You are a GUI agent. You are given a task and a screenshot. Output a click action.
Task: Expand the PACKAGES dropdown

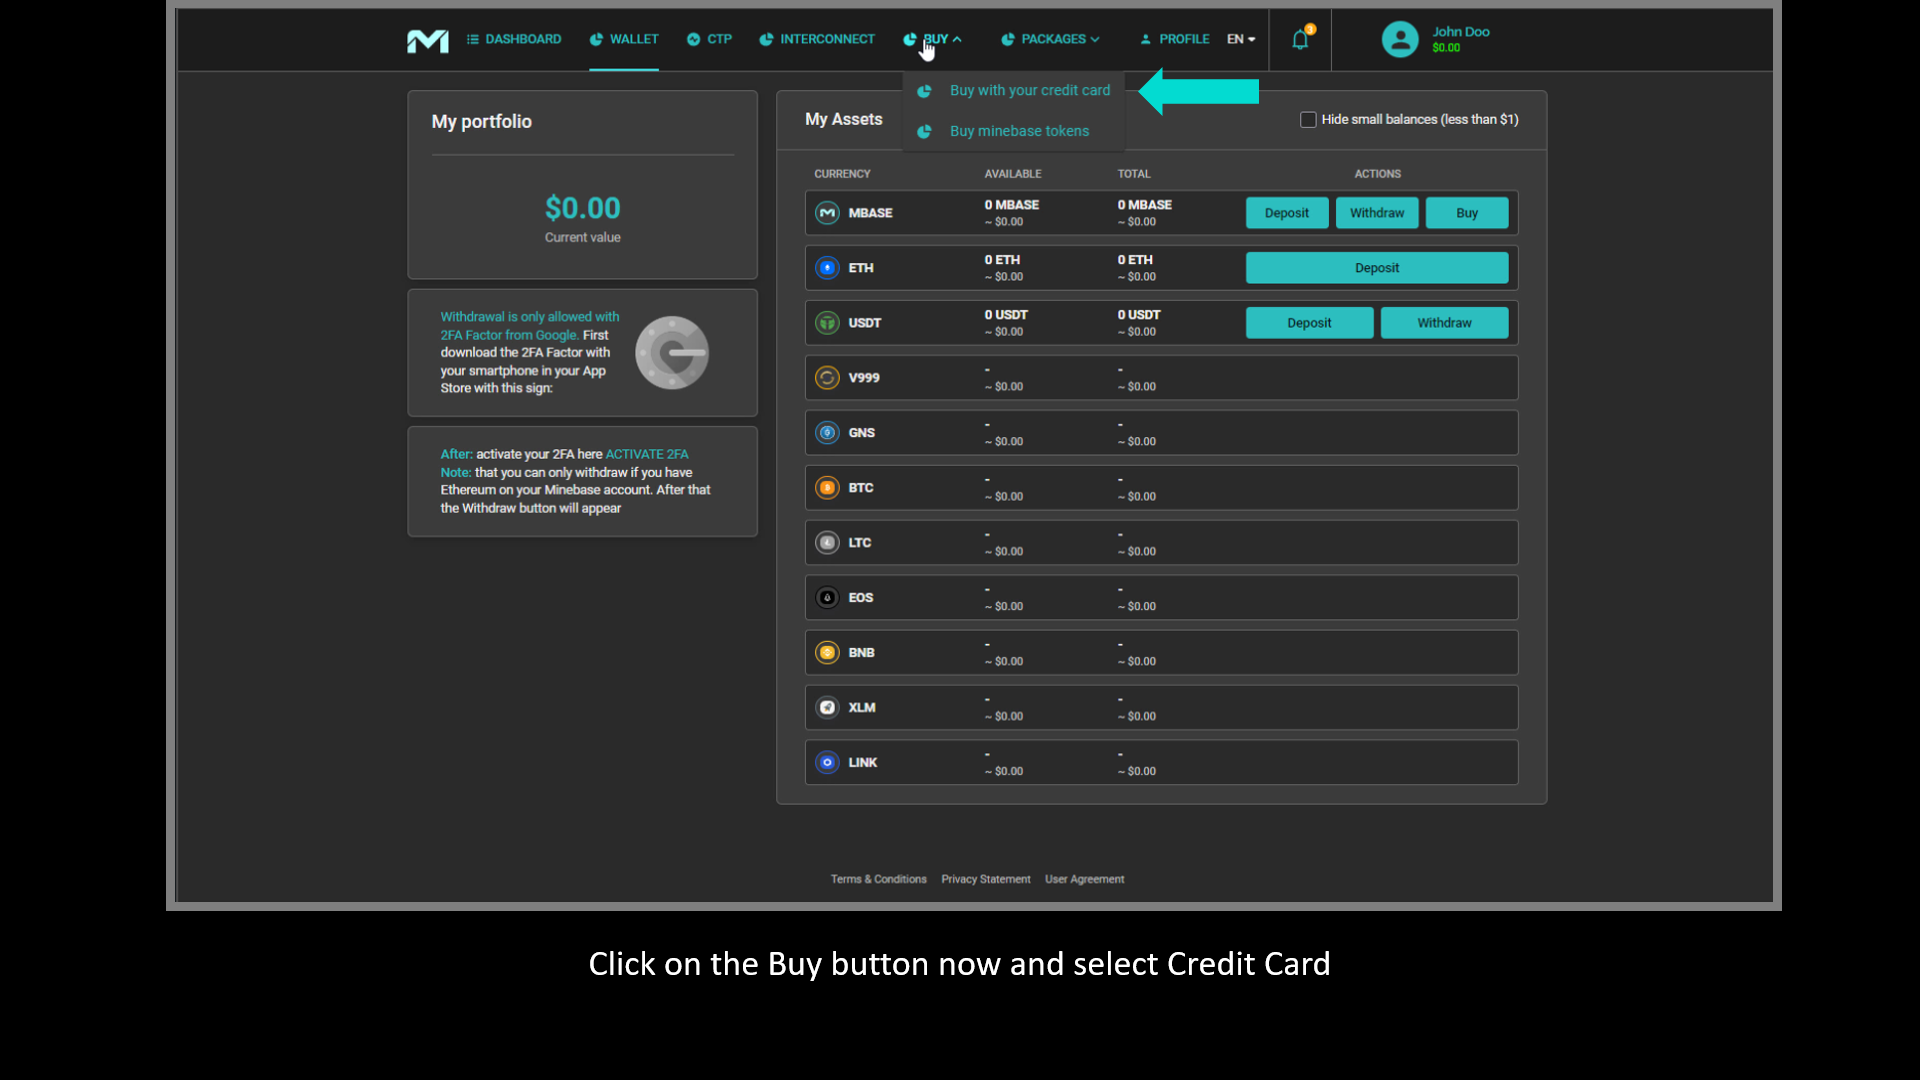click(x=1051, y=39)
